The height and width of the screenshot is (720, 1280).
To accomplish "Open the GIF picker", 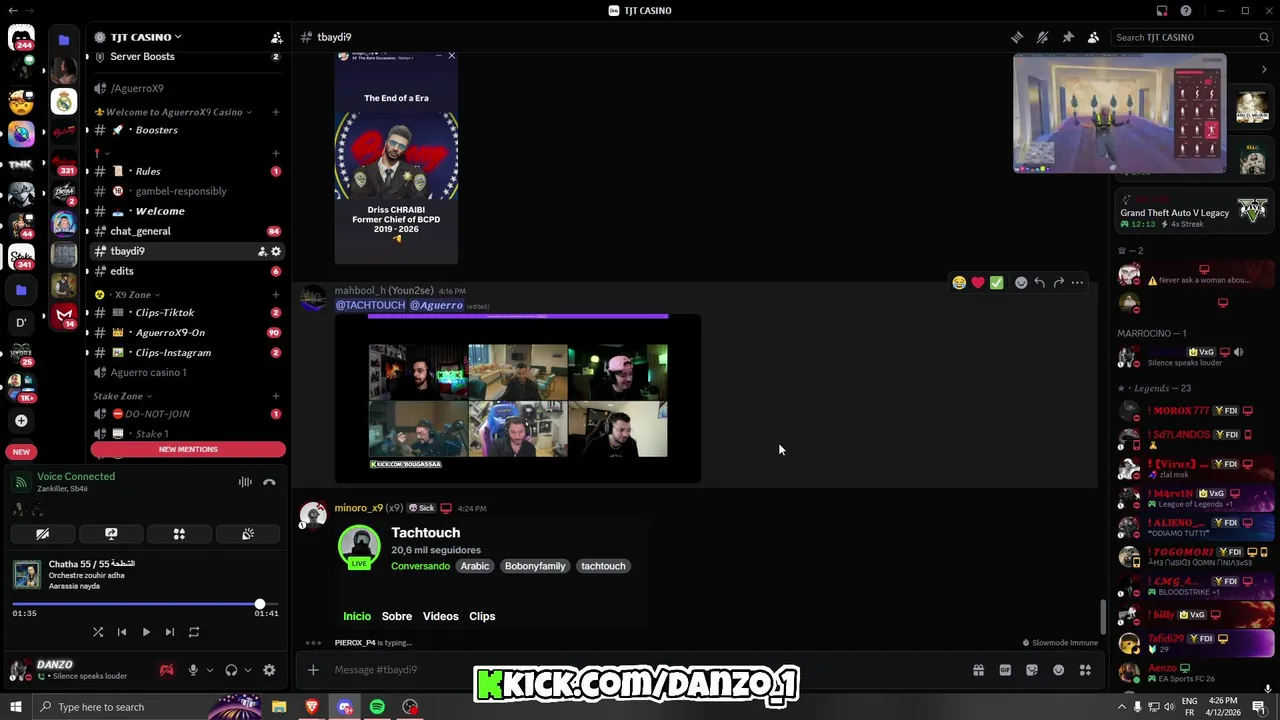I will [x=1005, y=670].
